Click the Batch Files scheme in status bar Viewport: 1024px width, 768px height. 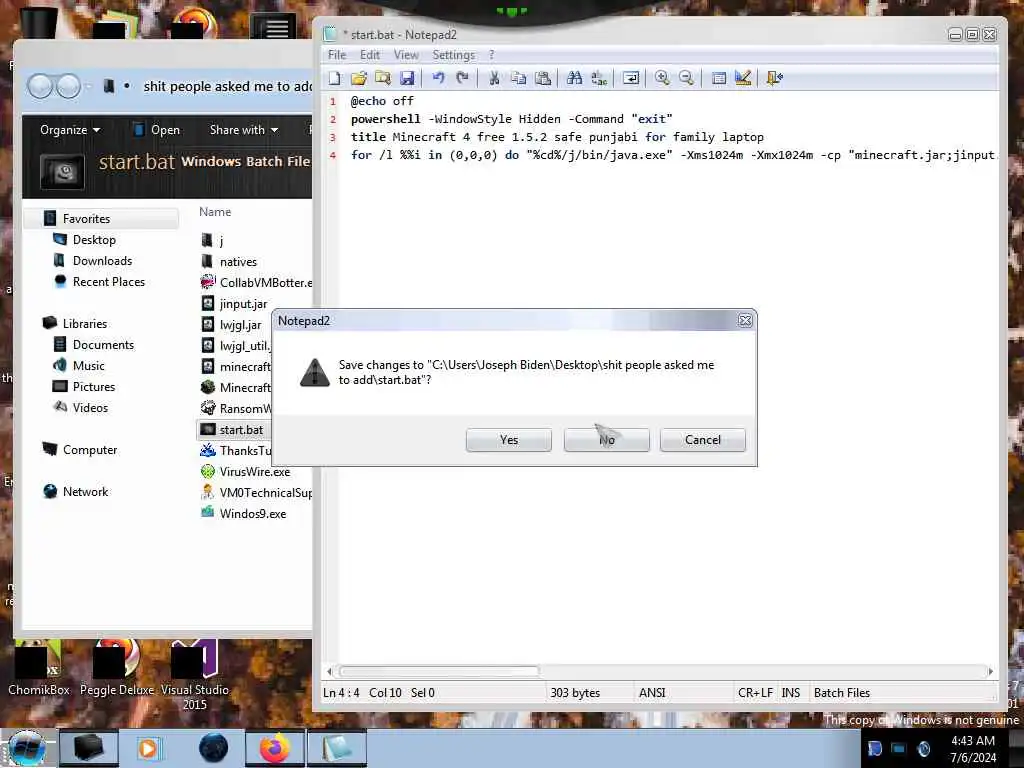coord(842,692)
